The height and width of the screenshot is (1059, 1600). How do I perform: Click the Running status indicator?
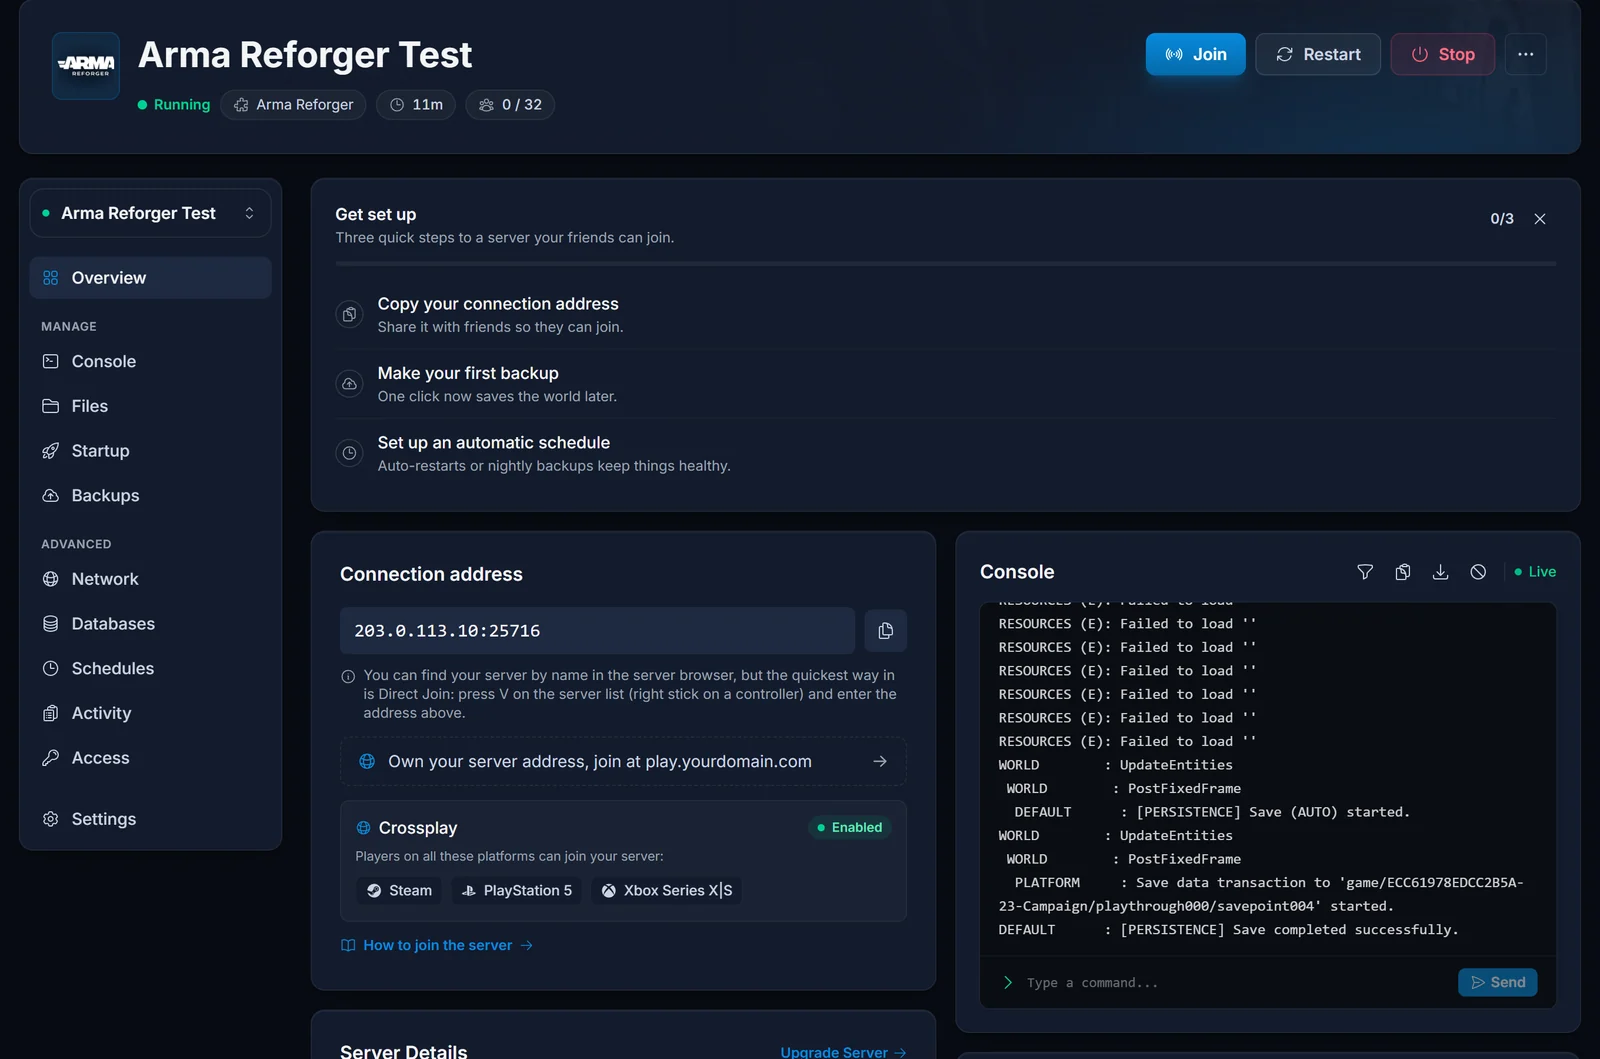(x=174, y=105)
